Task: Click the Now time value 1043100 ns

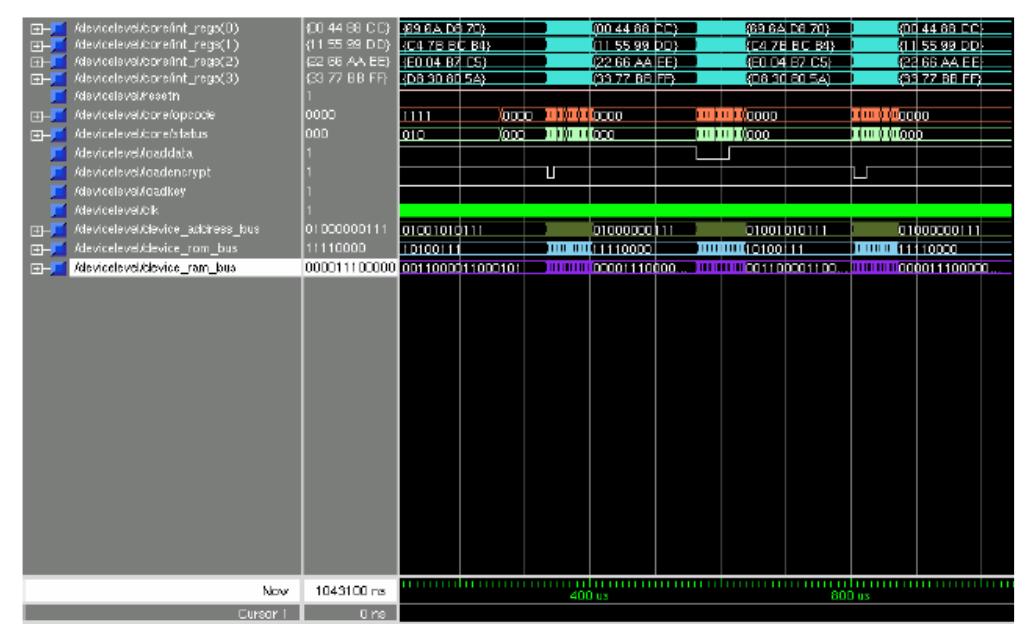Action: click(350, 590)
